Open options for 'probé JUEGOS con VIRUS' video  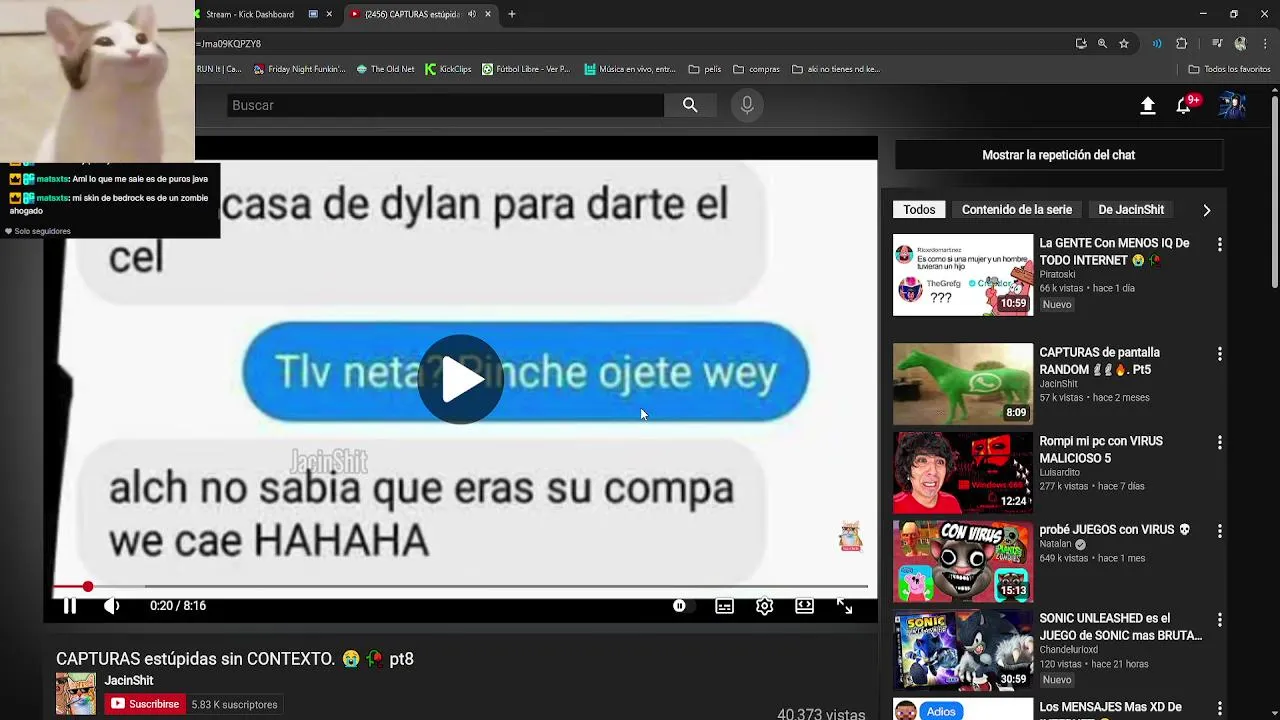pos(1219,531)
